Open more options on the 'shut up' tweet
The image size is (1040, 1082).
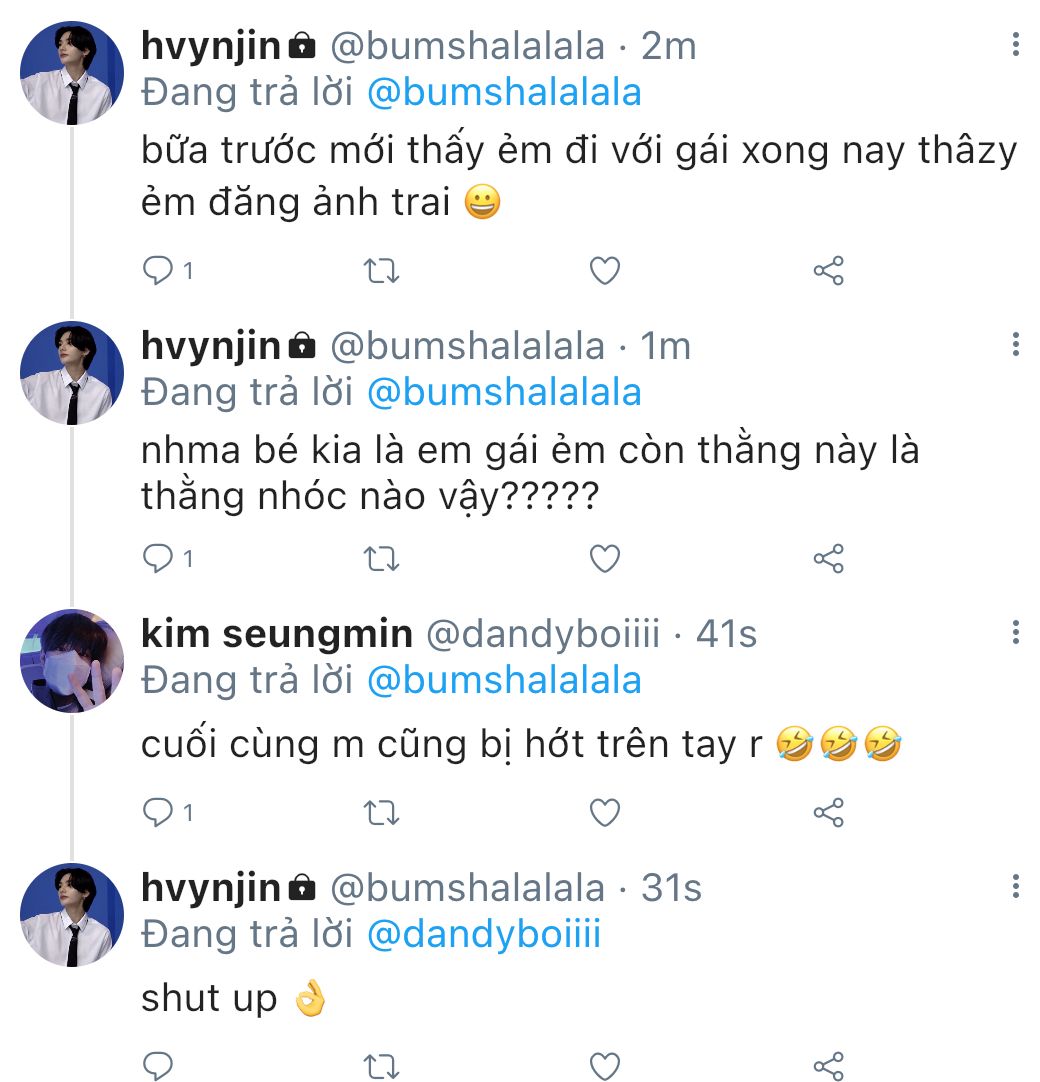[x=1016, y=886]
